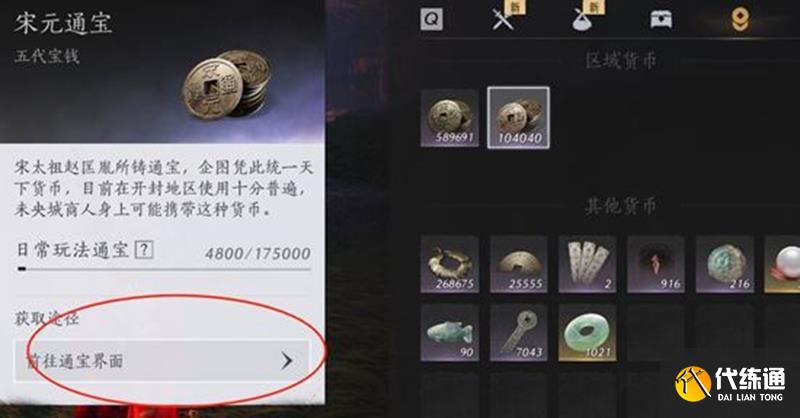The width and height of the screenshot is (800, 418).
Task: Open the crossed swords equipment tab
Action: 503,20
